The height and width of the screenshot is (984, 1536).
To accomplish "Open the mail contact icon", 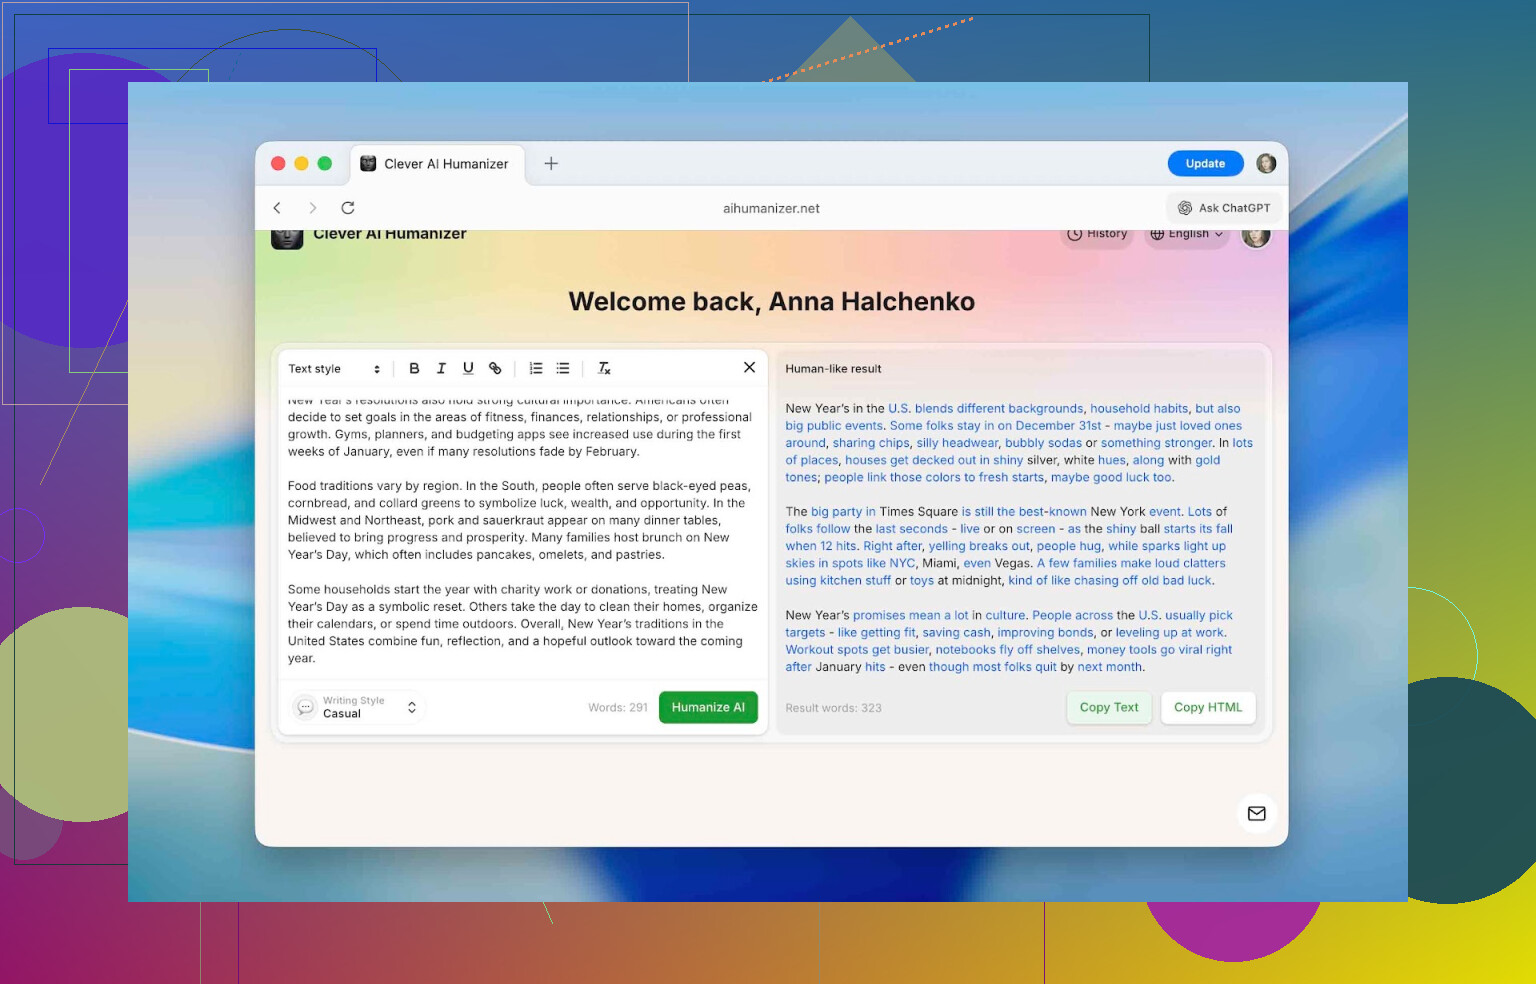I will (x=1256, y=813).
